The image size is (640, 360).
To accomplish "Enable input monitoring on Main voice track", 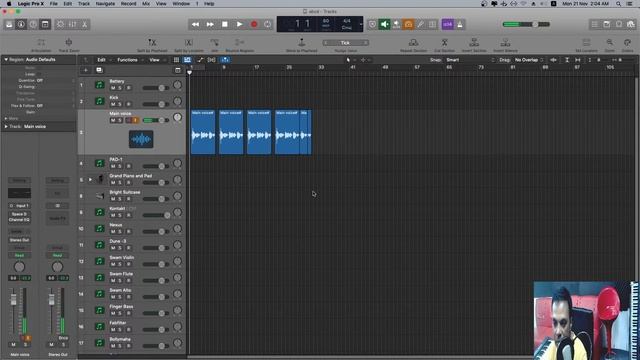I will tap(136, 120).
